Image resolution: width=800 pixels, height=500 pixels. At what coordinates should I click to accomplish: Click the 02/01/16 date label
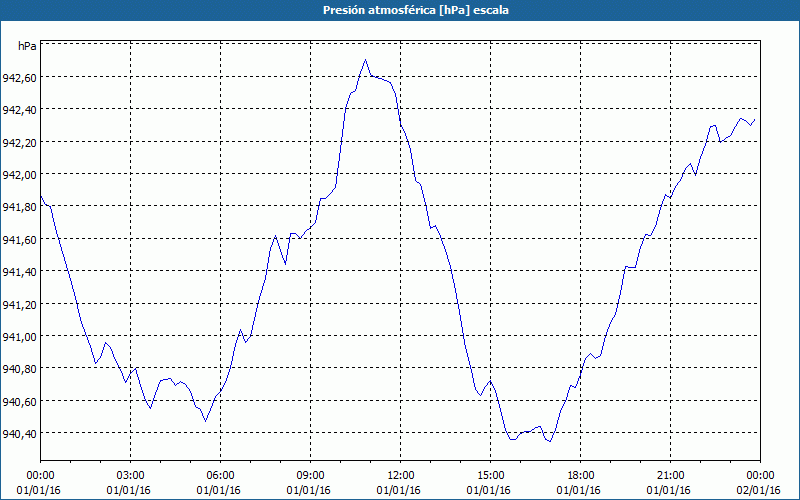[759, 490]
